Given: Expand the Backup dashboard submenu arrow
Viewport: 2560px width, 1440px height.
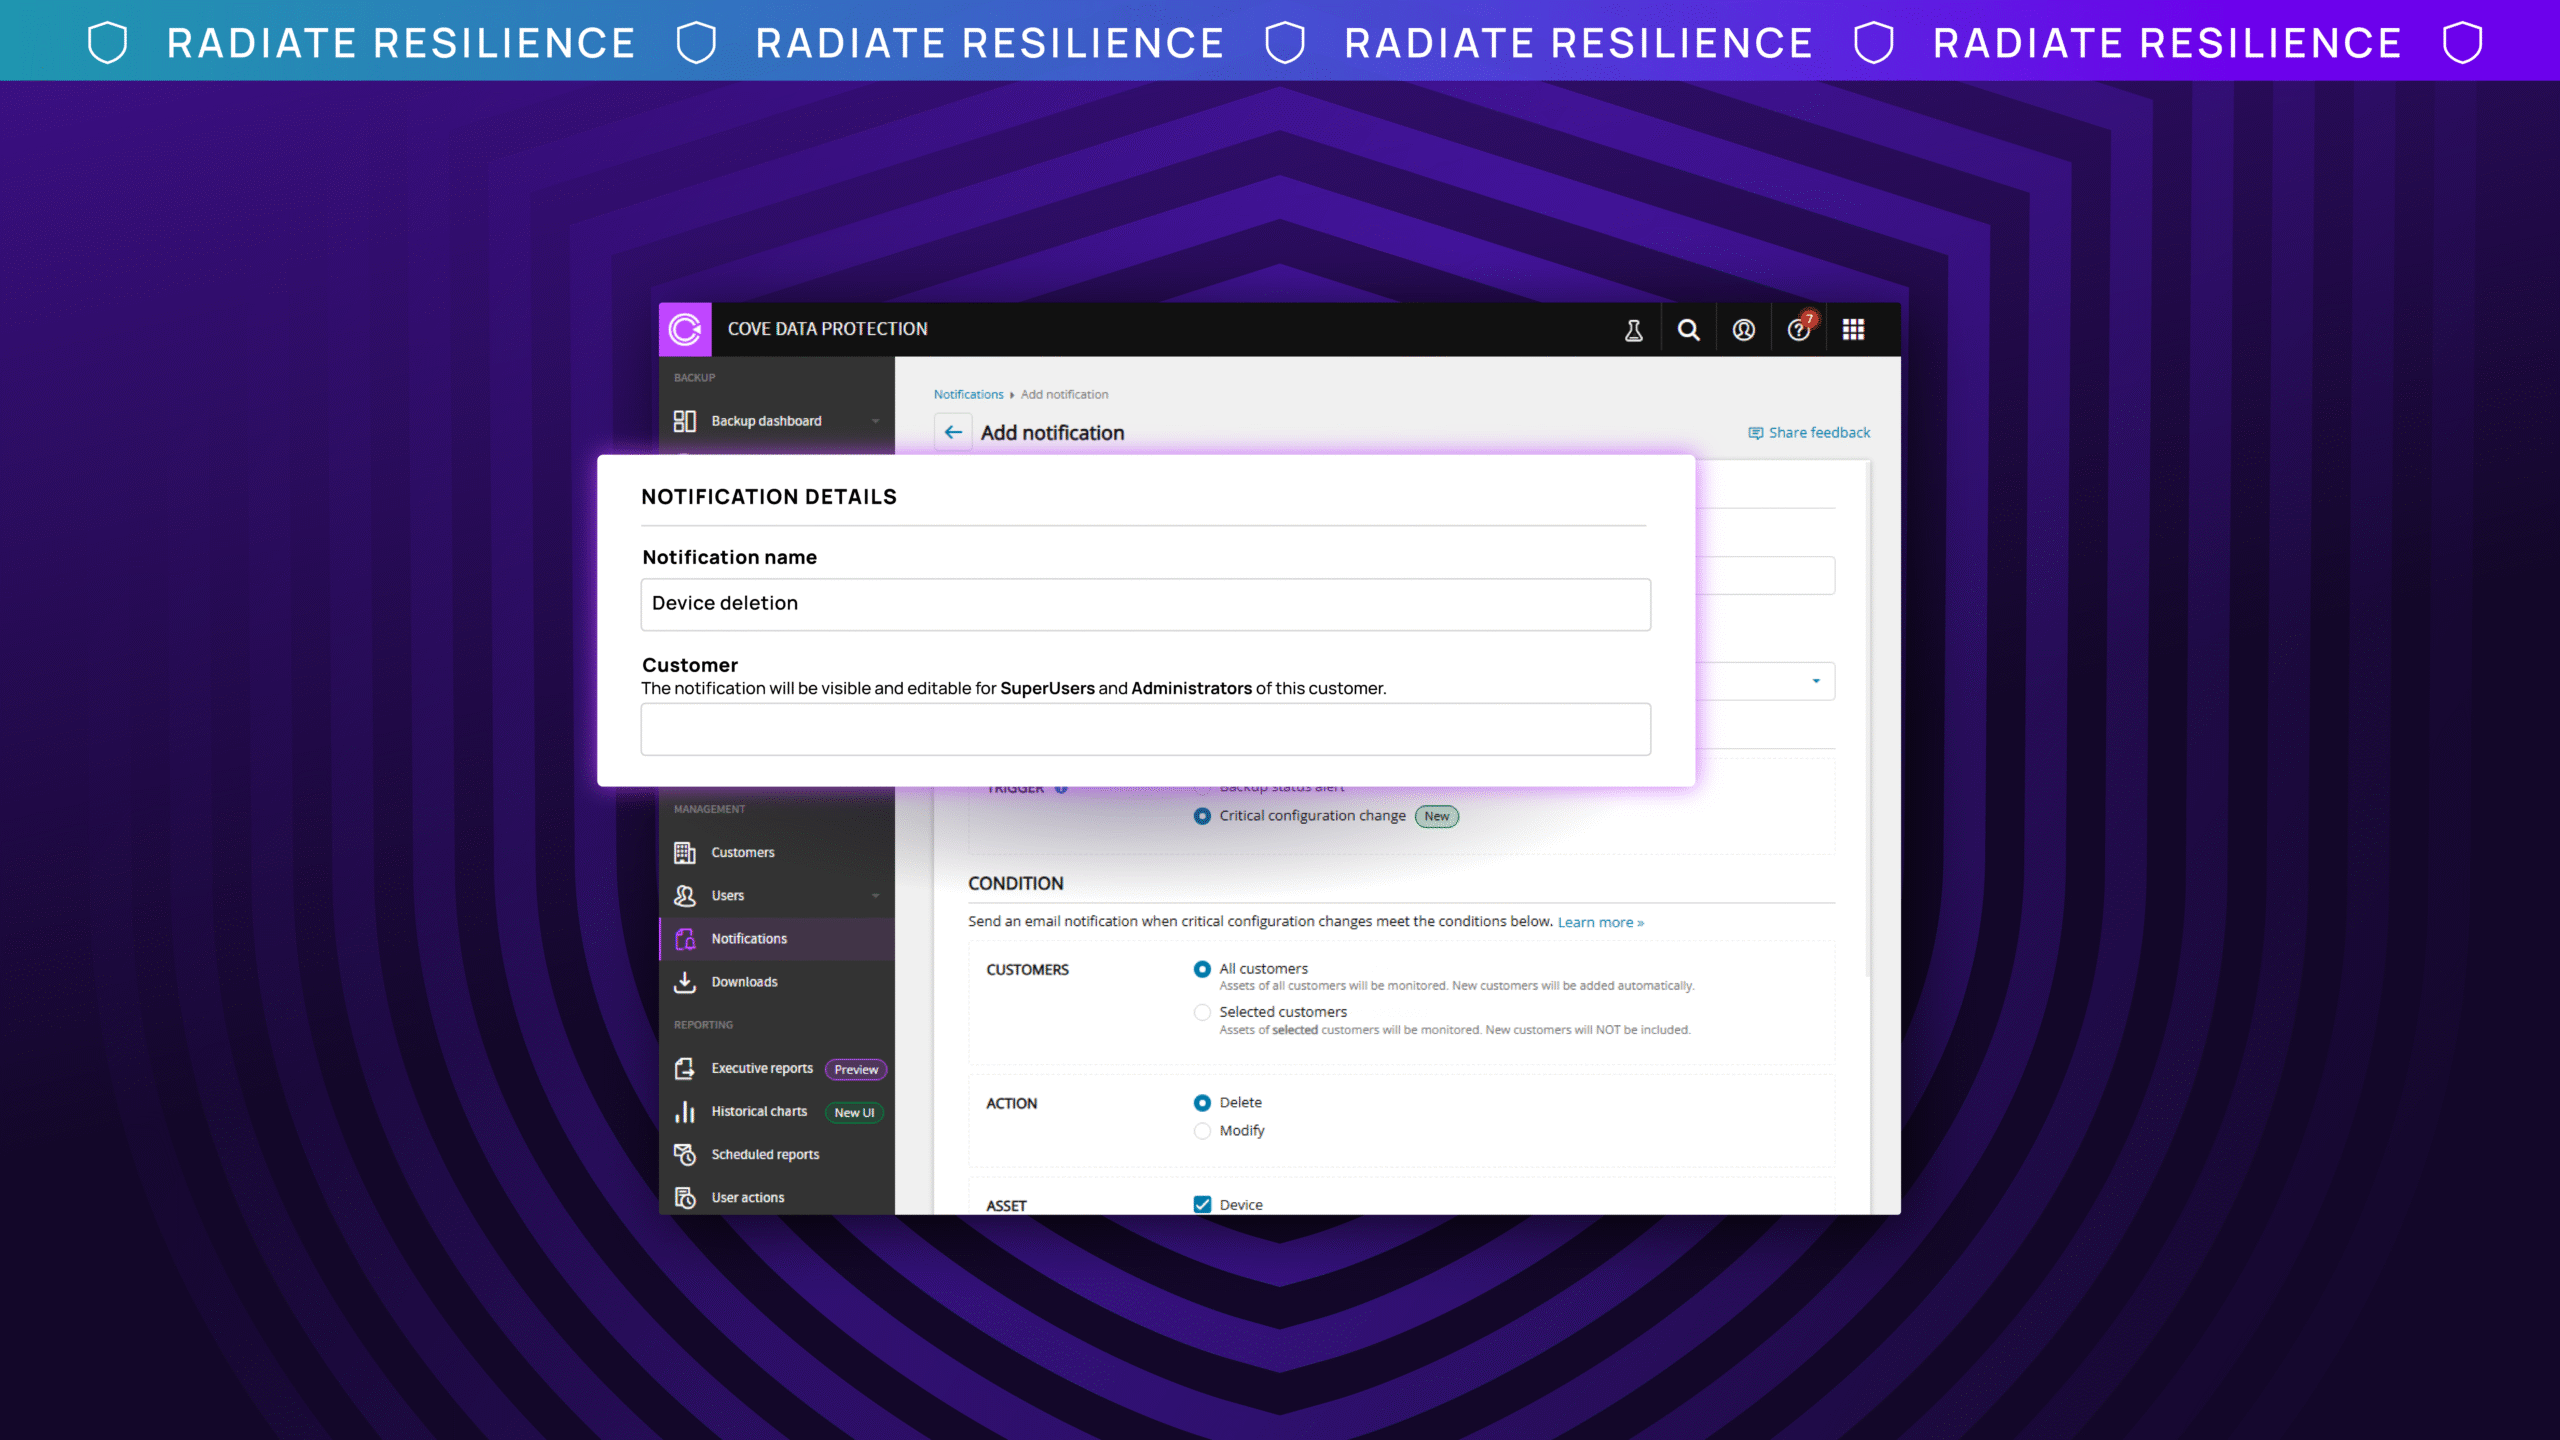Looking at the screenshot, I should 875,421.
